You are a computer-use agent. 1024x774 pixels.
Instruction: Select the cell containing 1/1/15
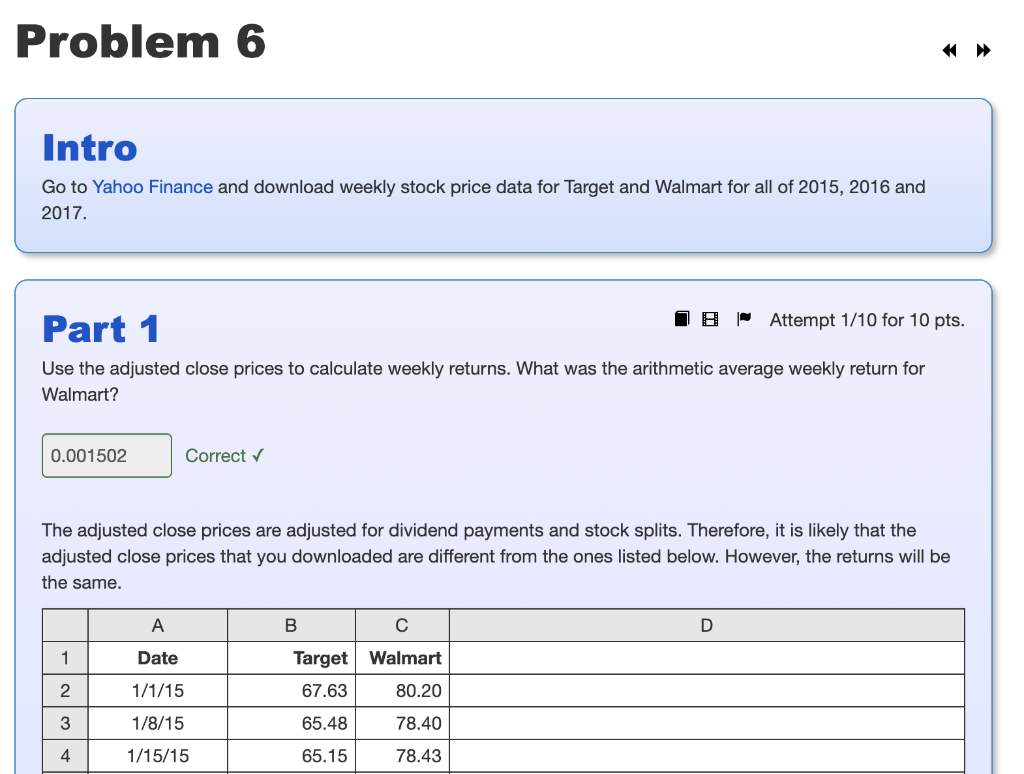pyautogui.click(x=157, y=690)
